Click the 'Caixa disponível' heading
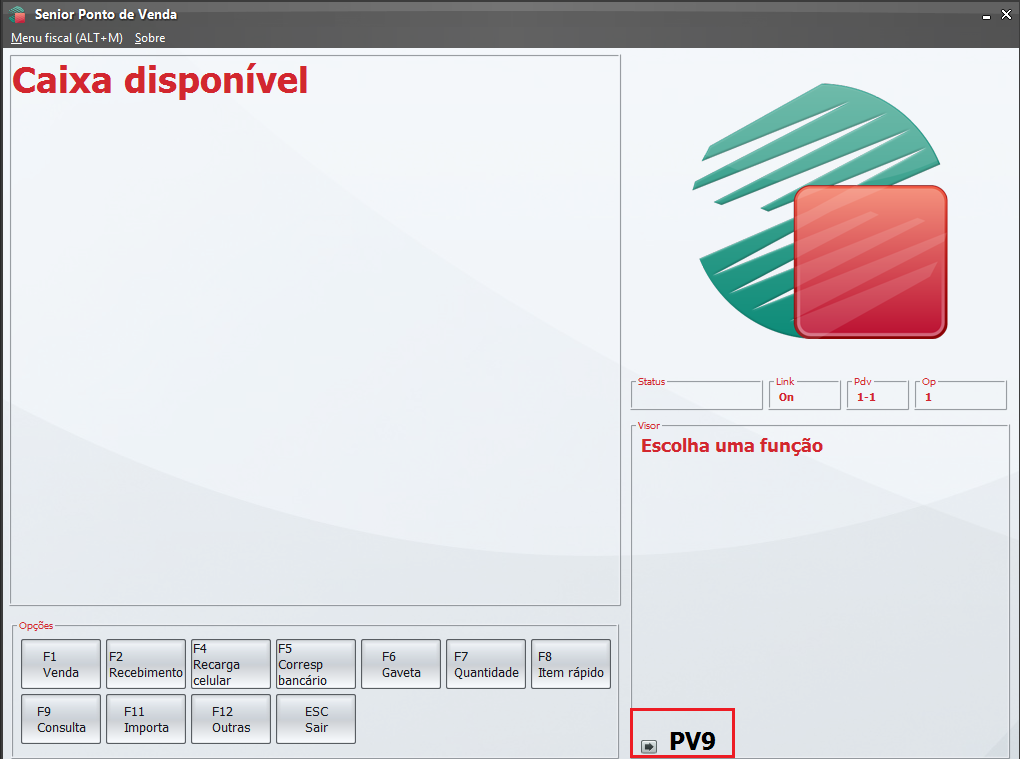This screenshot has height=759, width=1020. click(x=160, y=81)
